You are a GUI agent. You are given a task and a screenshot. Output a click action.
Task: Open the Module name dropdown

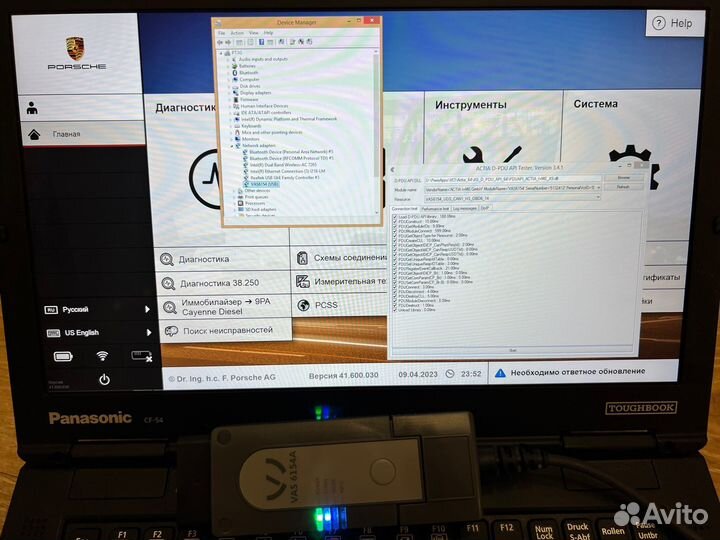(x=596, y=187)
